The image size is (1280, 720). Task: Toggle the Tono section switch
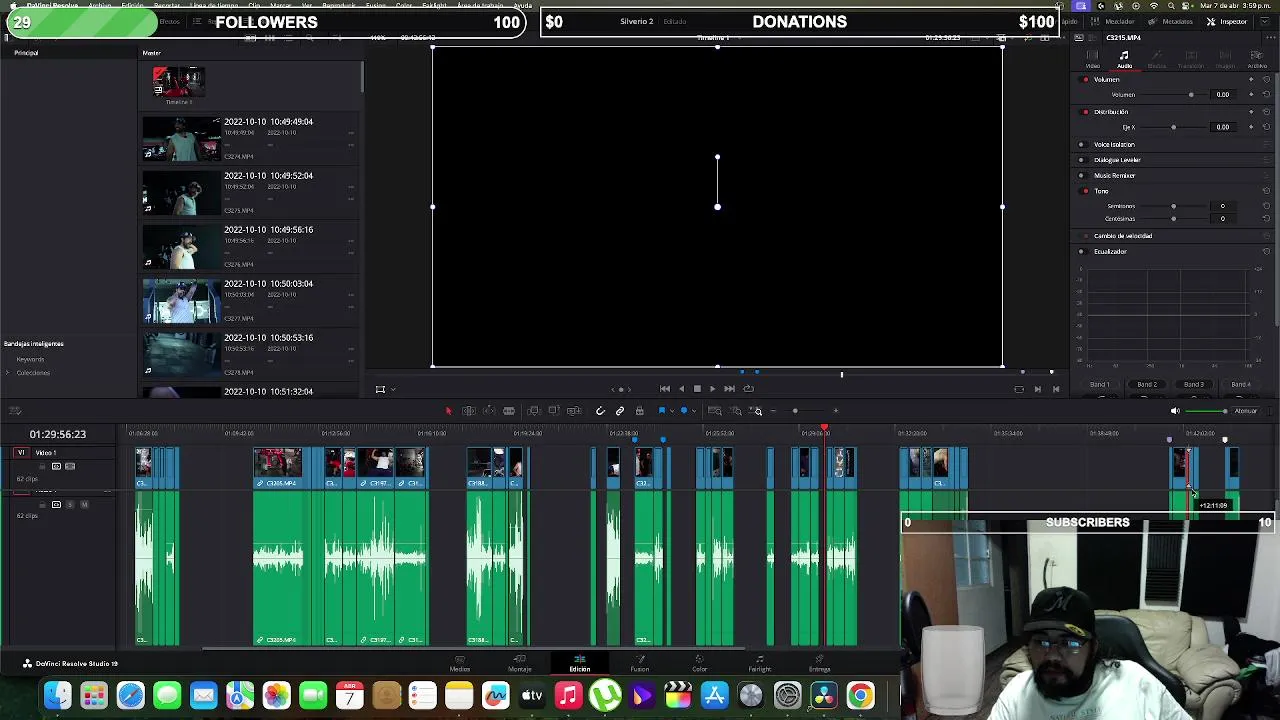[x=1086, y=191]
